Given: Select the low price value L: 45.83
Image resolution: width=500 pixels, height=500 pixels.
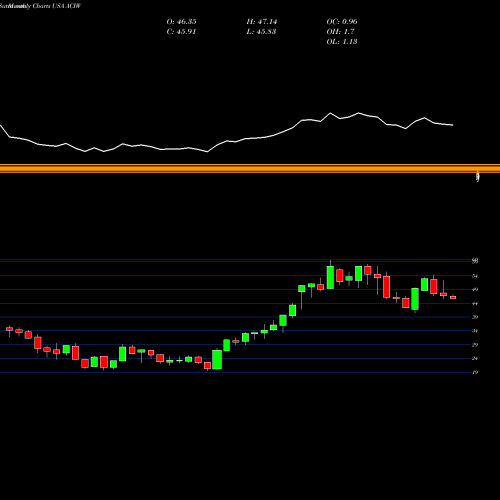Looking at the screenshot, I should click(x=261, y=32).
